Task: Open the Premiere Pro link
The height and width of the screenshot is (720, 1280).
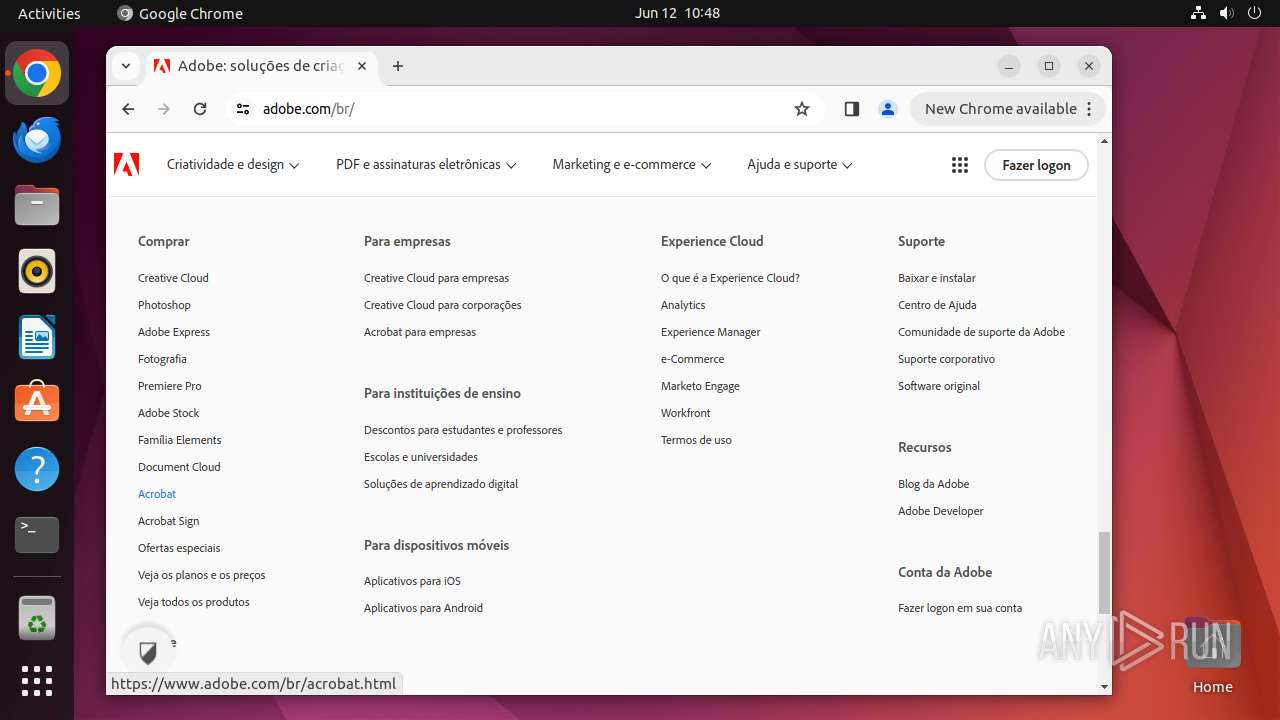Action: pos(170,386)
